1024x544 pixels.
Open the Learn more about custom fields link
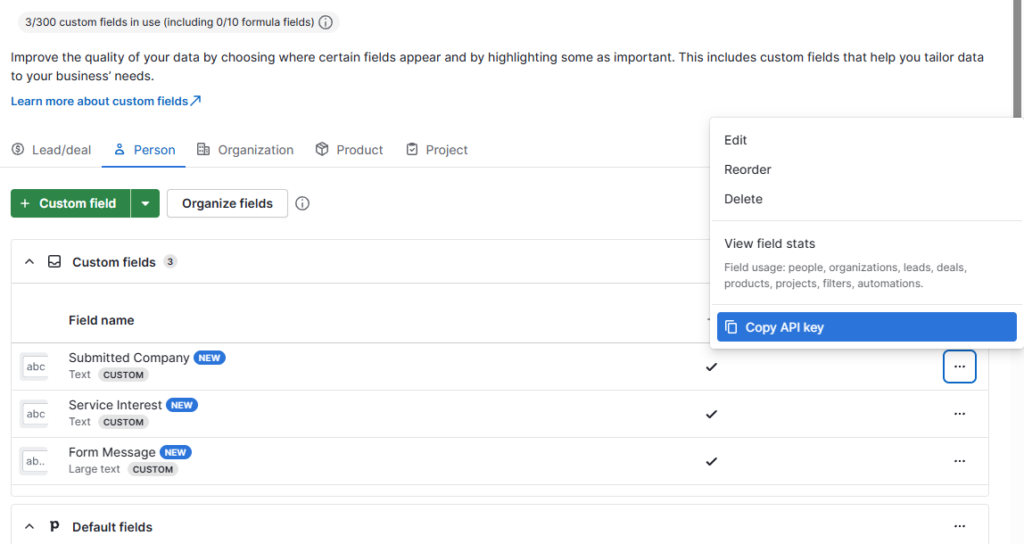click(x=106, y=101)
